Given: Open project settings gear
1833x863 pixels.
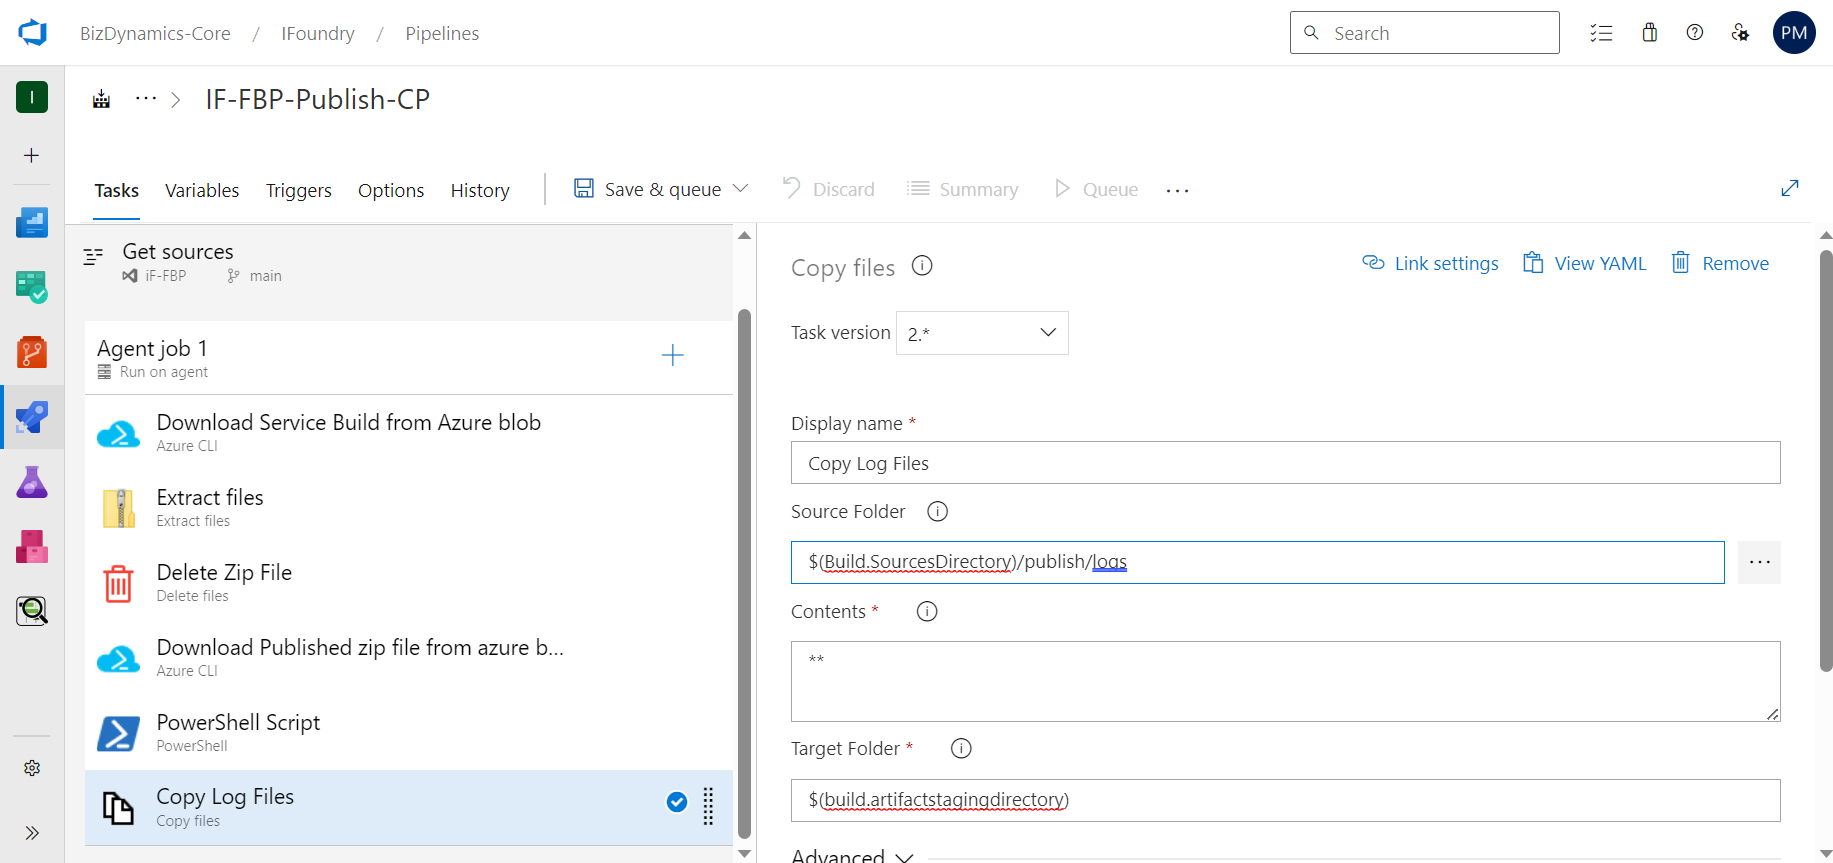Looking at the screenshot, I should (32, 768).
